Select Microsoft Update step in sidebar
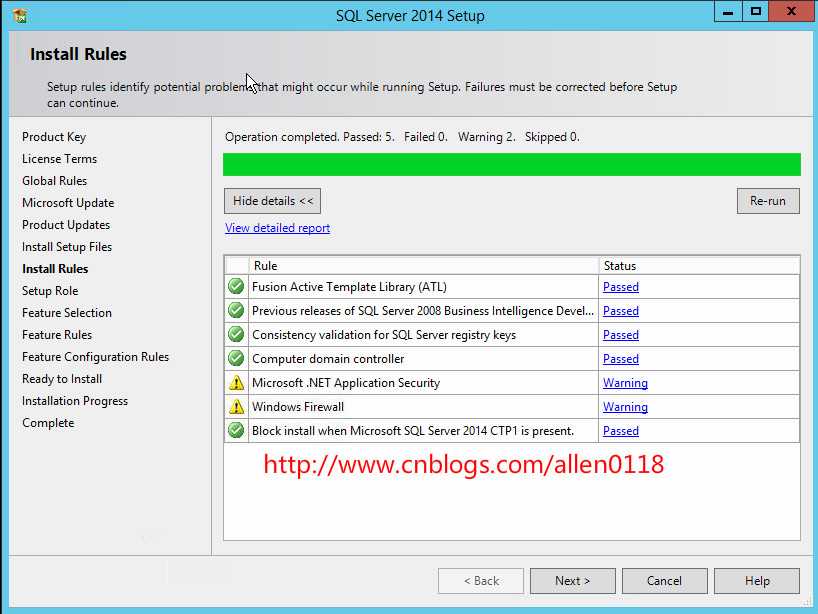The width and height of the screenshot is (818, 614). [68, 203]
